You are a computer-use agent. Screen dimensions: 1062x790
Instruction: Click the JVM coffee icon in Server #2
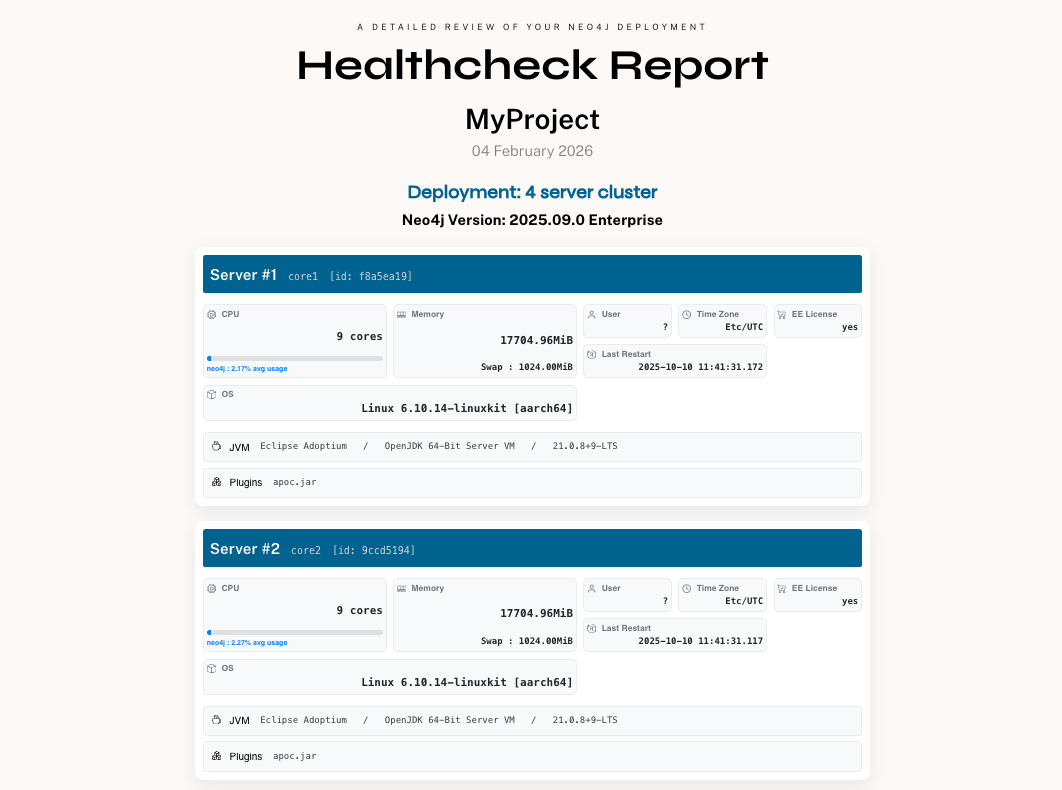(216, 720)
